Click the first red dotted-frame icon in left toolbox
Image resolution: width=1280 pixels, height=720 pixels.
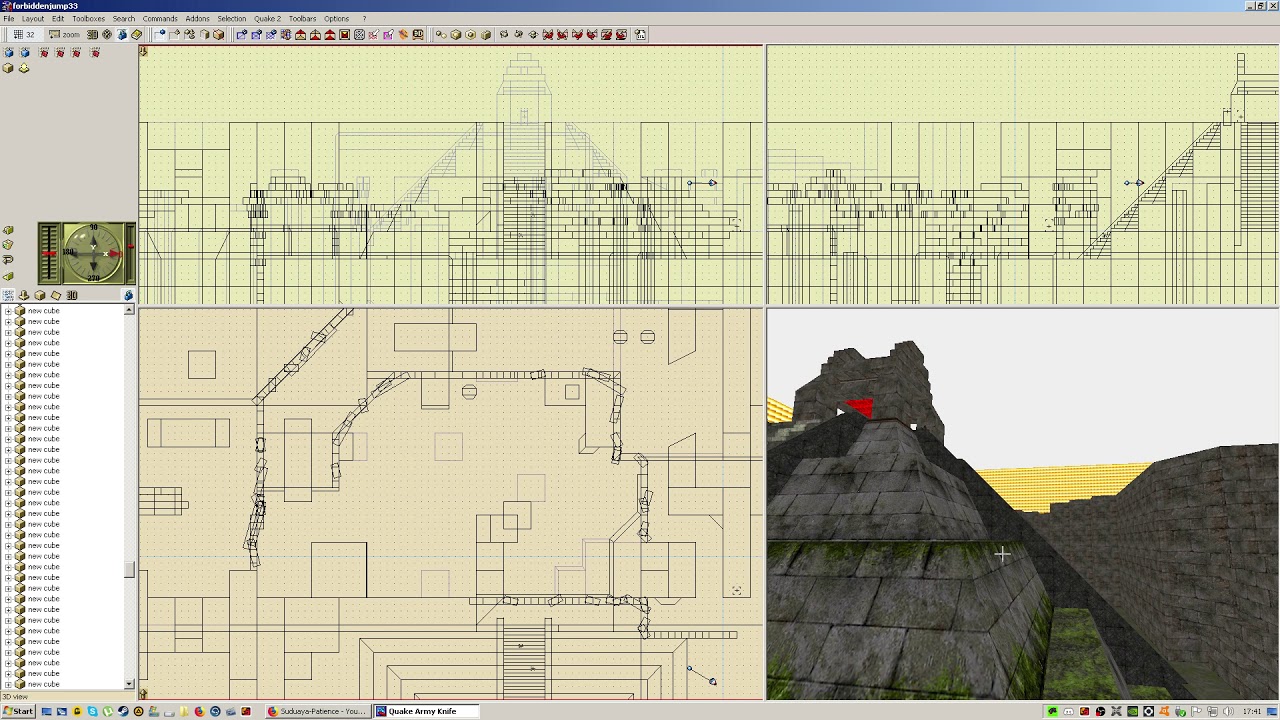pos(44,52)
